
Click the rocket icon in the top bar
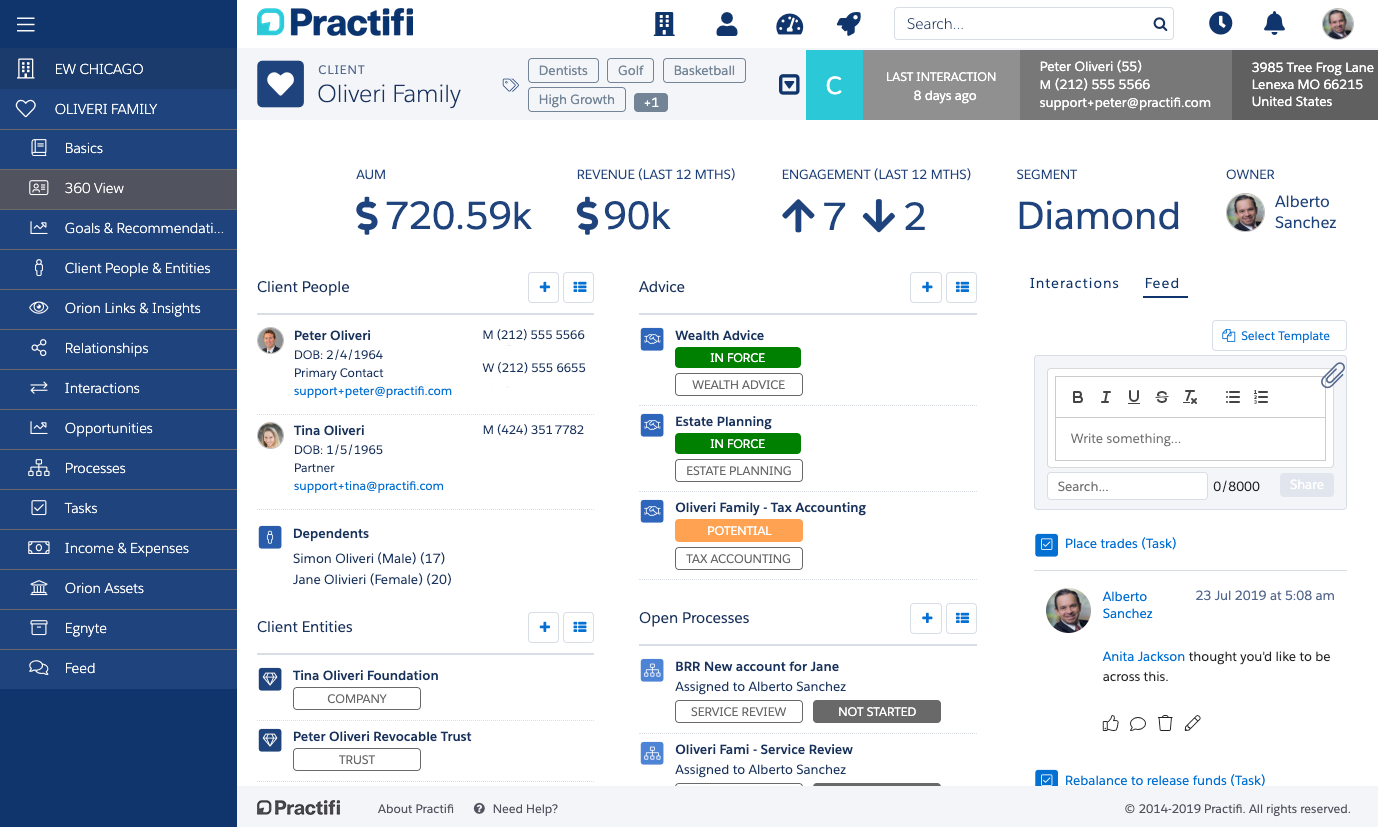point(851,23)
